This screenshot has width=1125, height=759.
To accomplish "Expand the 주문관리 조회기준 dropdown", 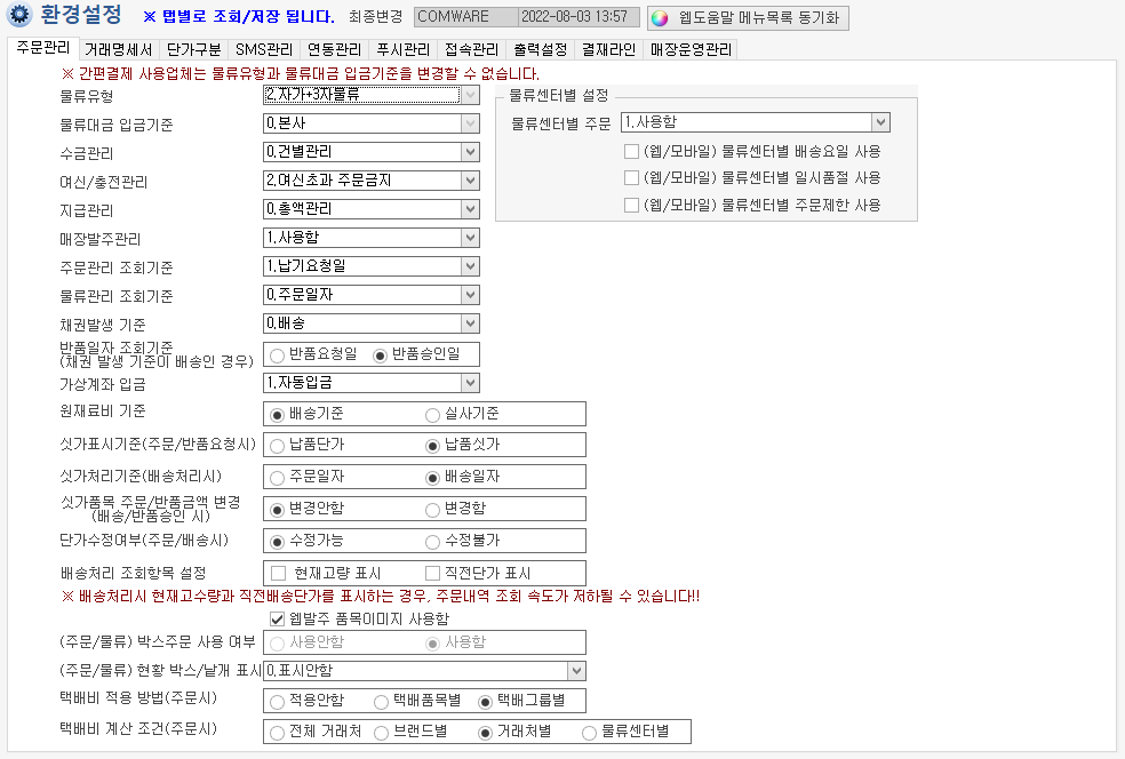I will tap(470, 266).
